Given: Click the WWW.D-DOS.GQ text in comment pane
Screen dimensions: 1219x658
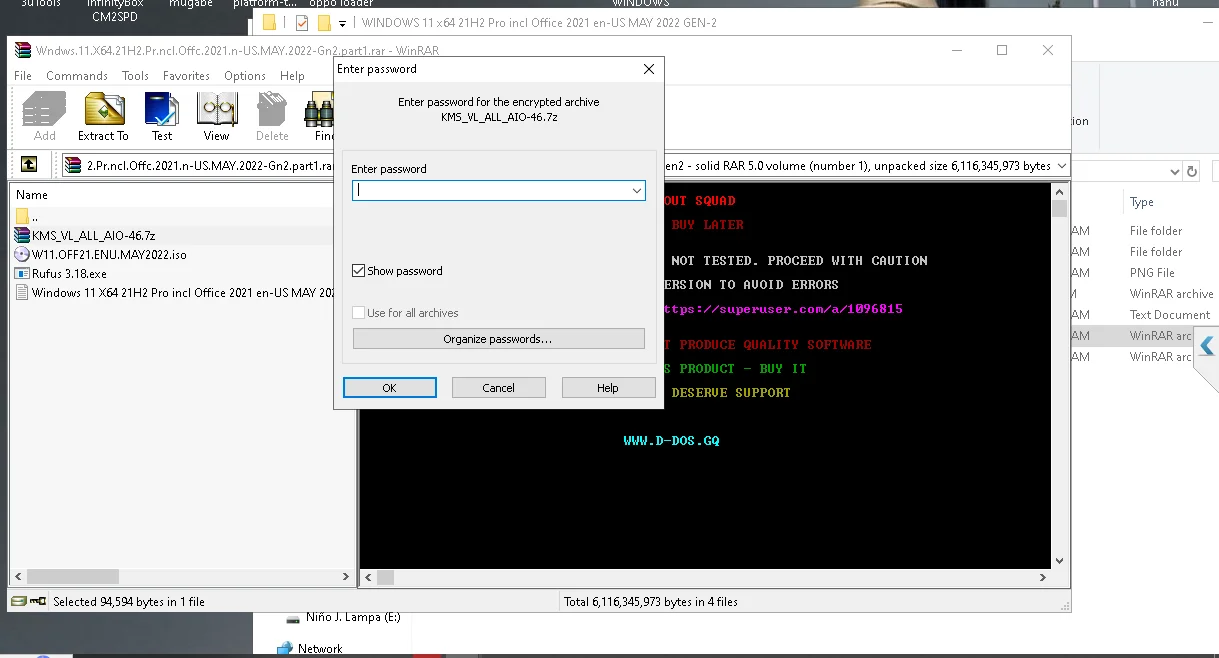Looking at the screenshot, I should coord(671,441).
